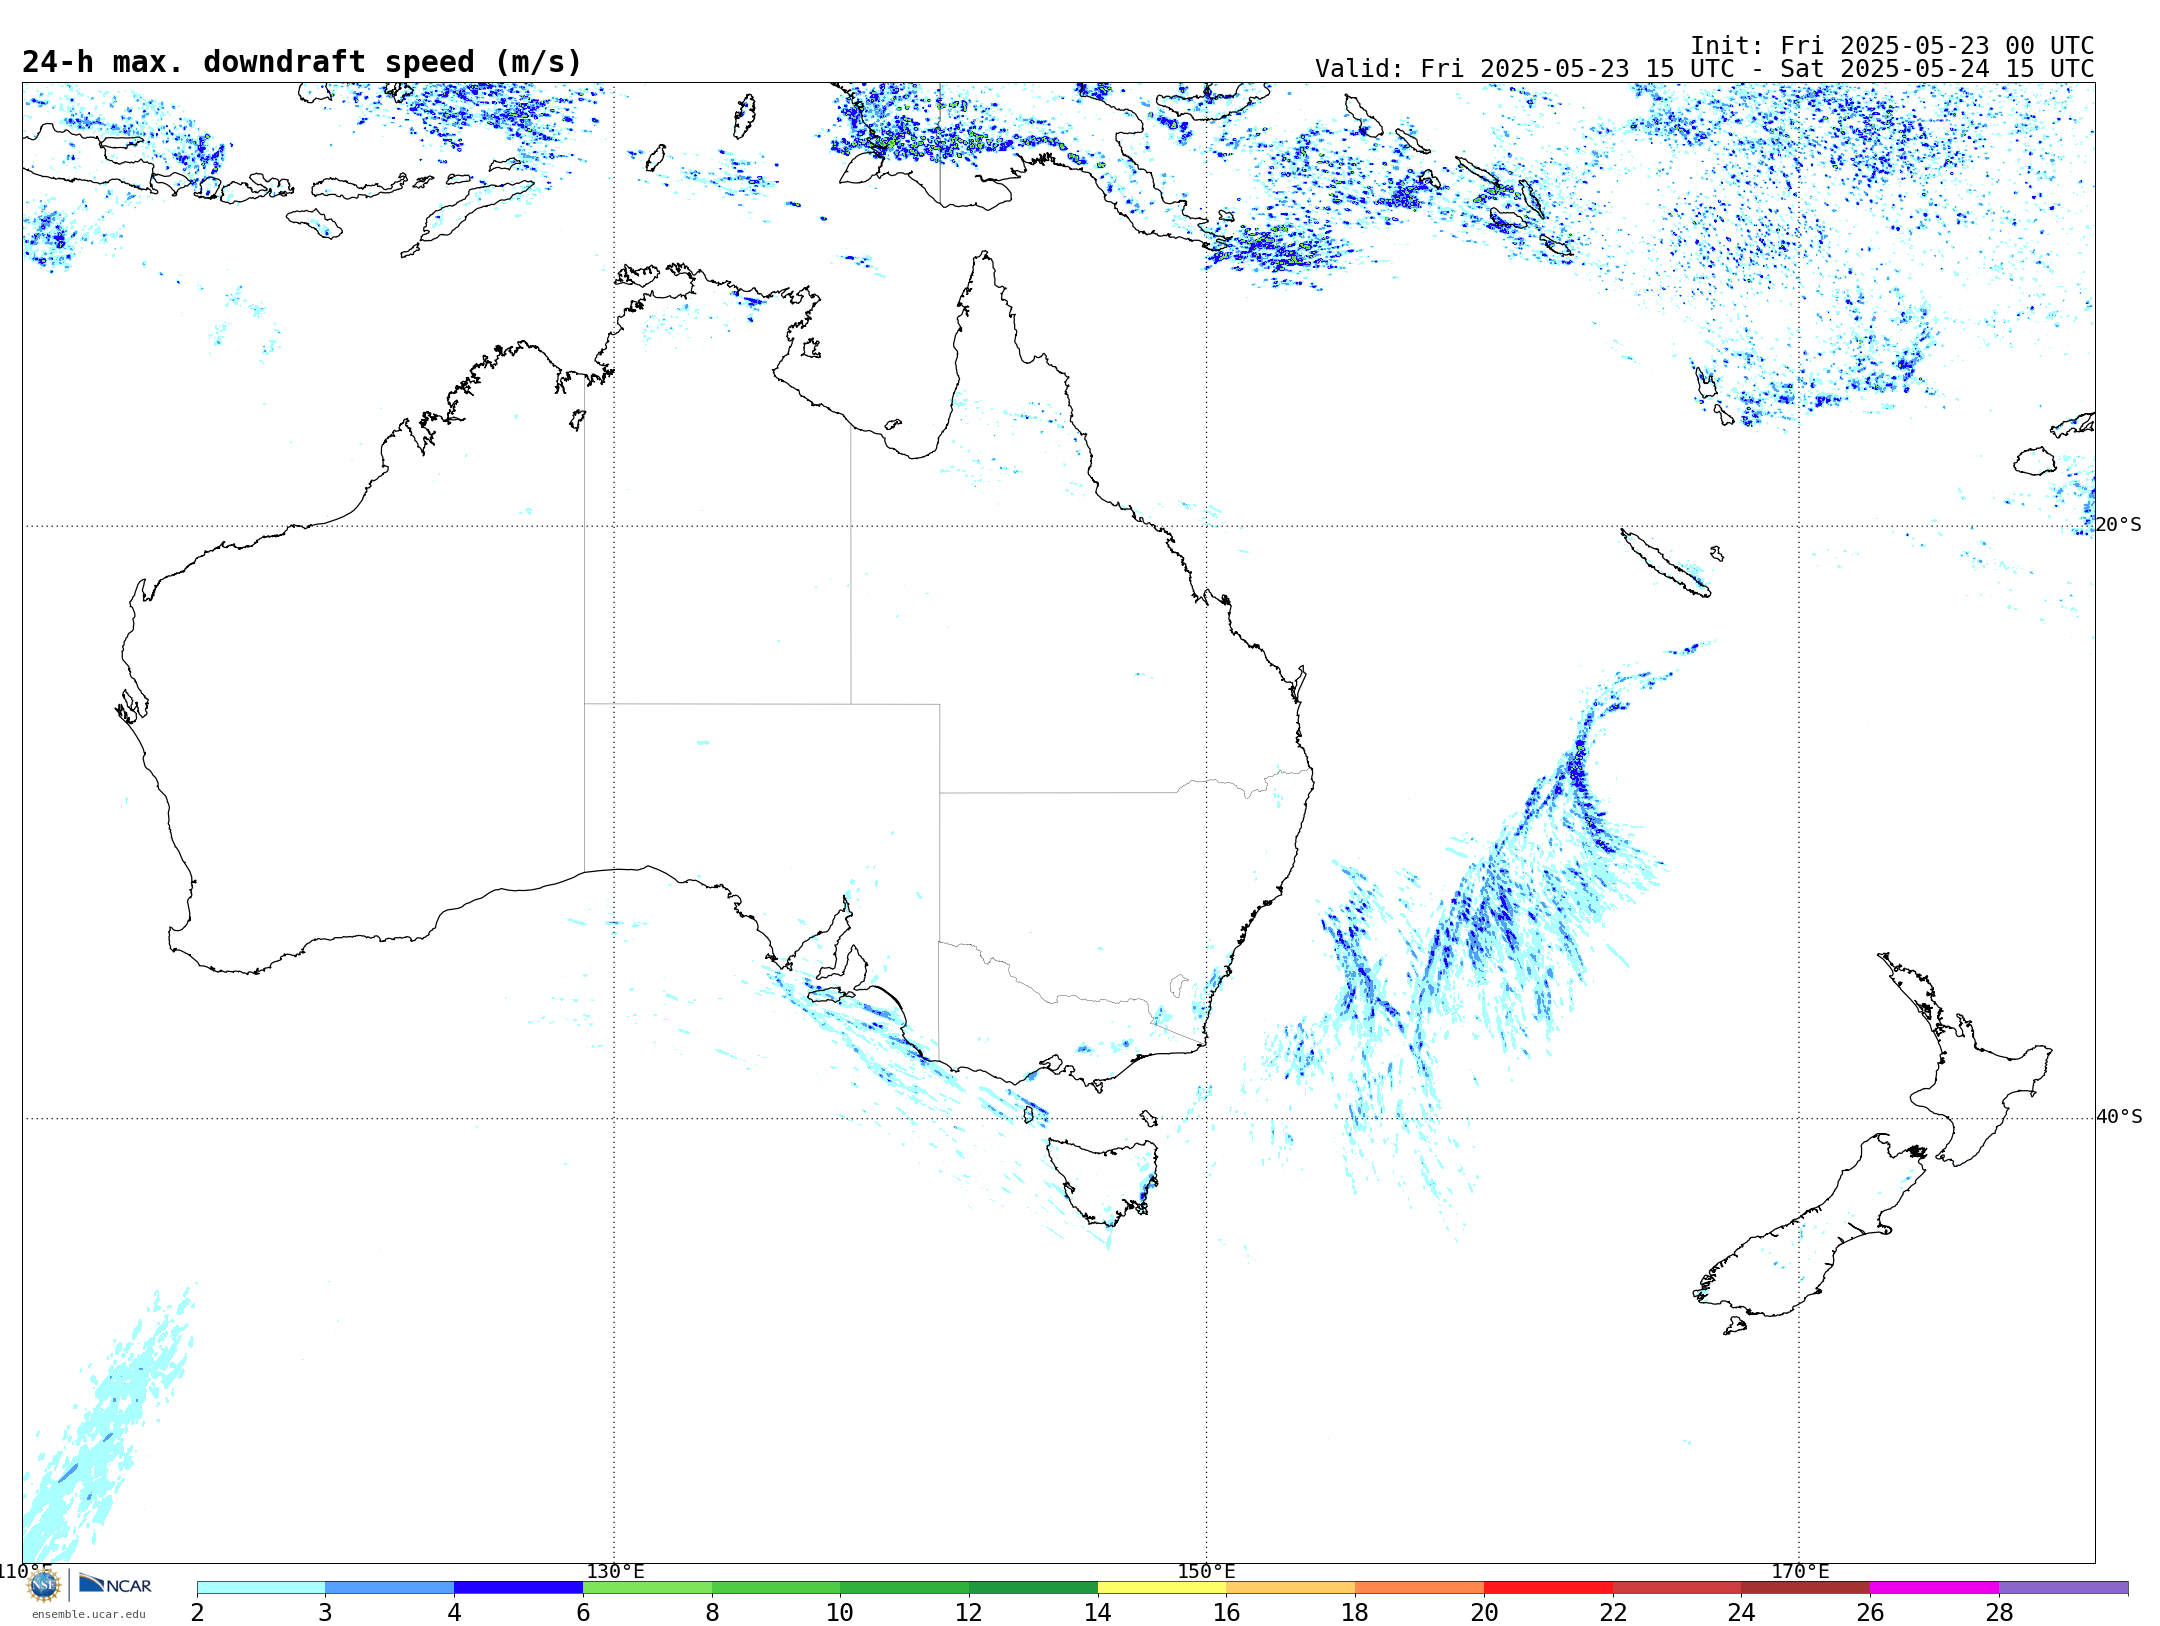2160x1626 pixels.
Task: Click the colorbar tick label '2'
Action: pos(197,1613)
